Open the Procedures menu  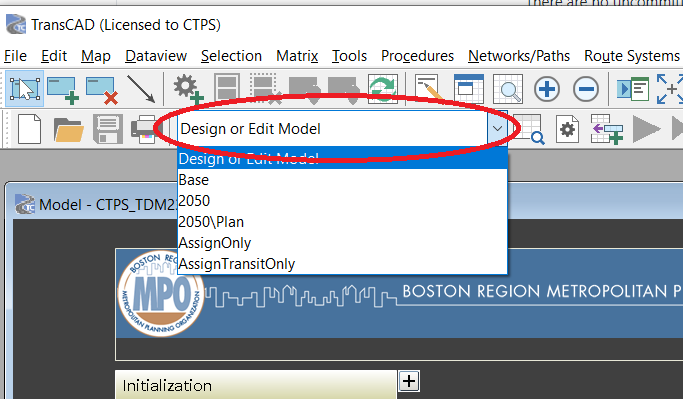coord(417,56)
